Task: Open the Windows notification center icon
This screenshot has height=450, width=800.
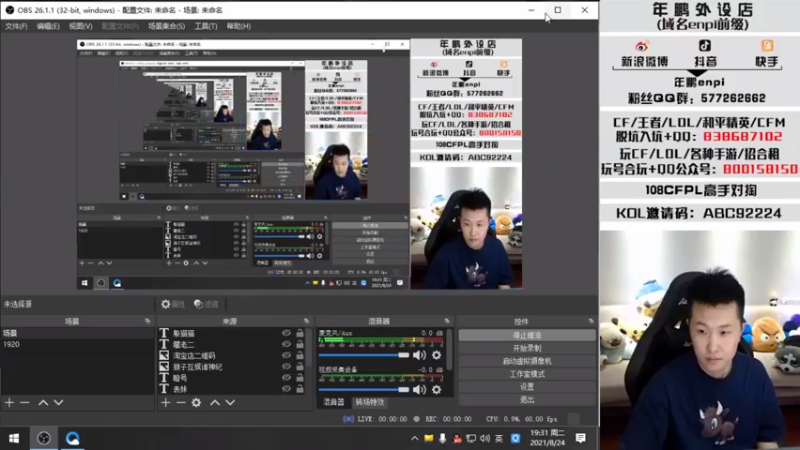Action: click(x=581, y=438)
